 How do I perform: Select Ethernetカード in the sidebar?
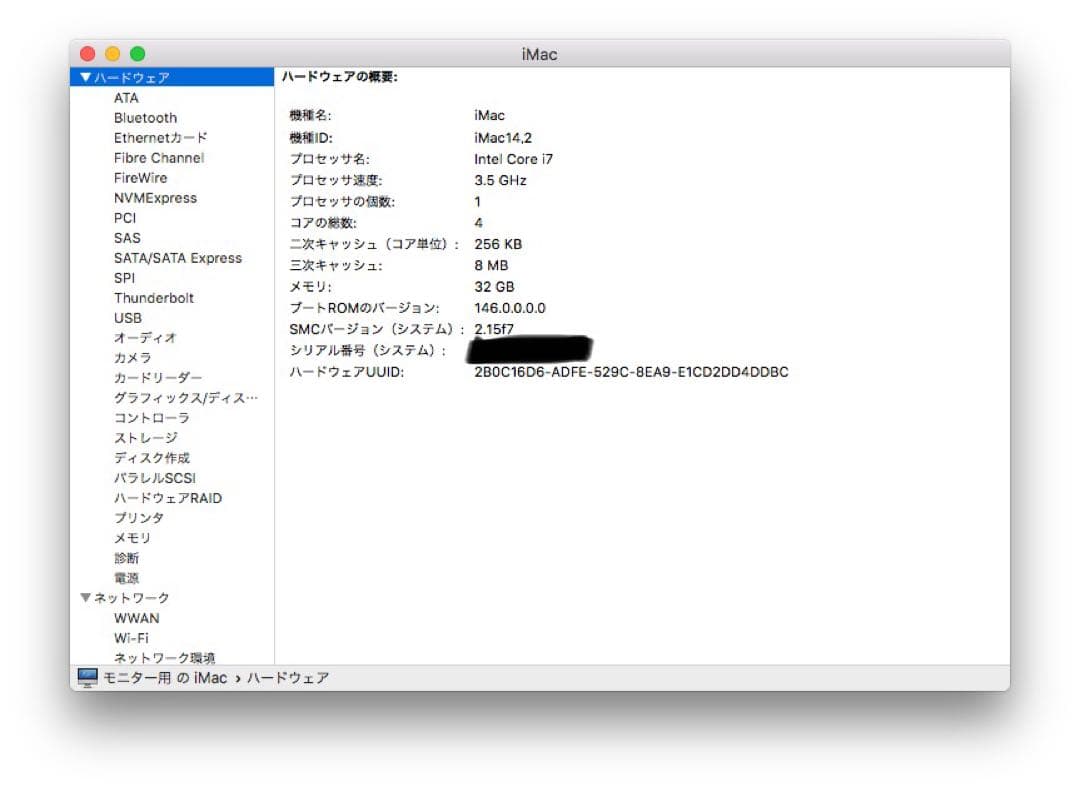[162, 137]
